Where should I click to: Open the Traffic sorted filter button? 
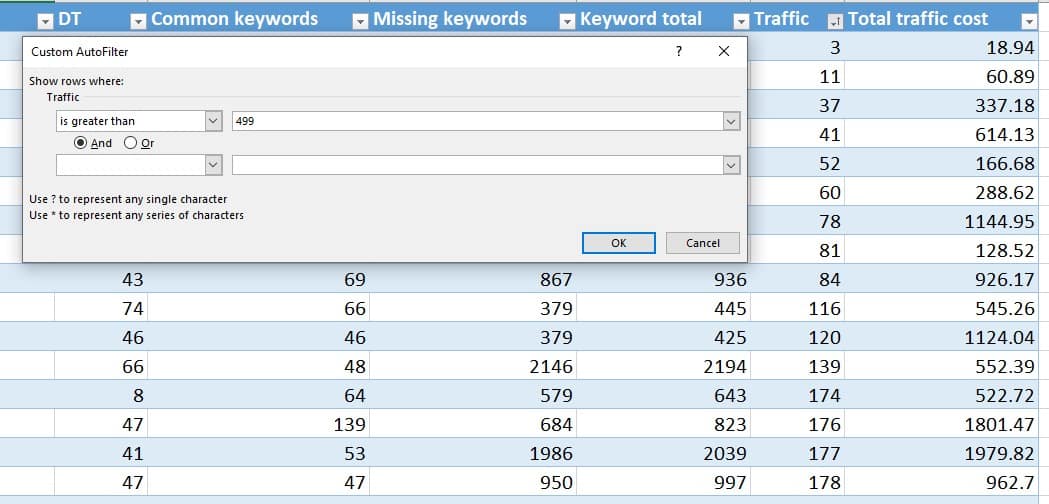(x=835, y=21)
